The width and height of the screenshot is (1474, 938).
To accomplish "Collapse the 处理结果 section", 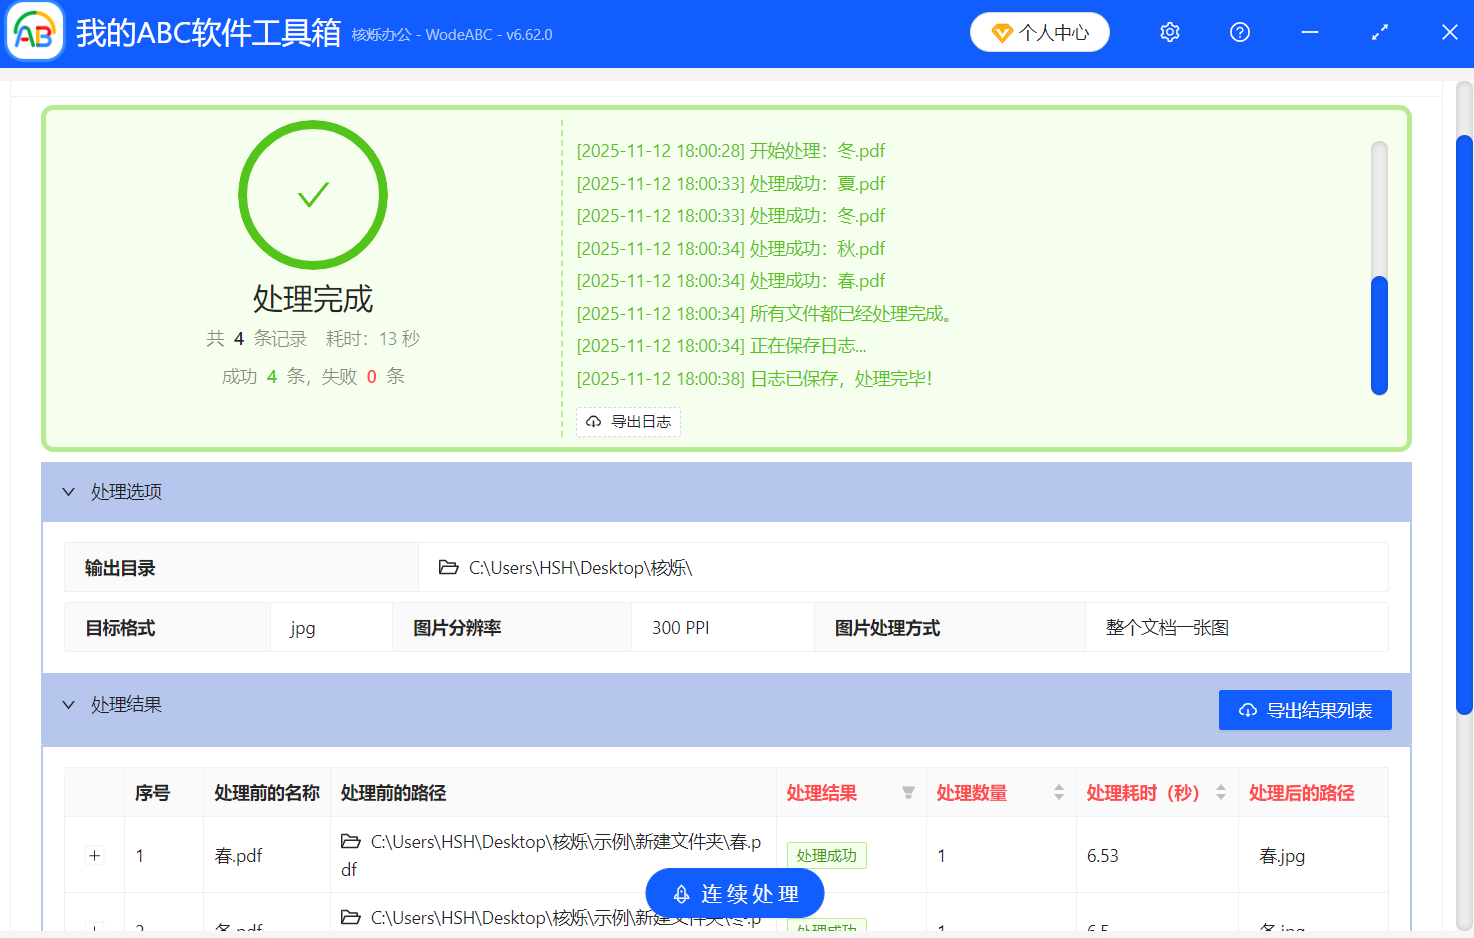I will [69, 704].
